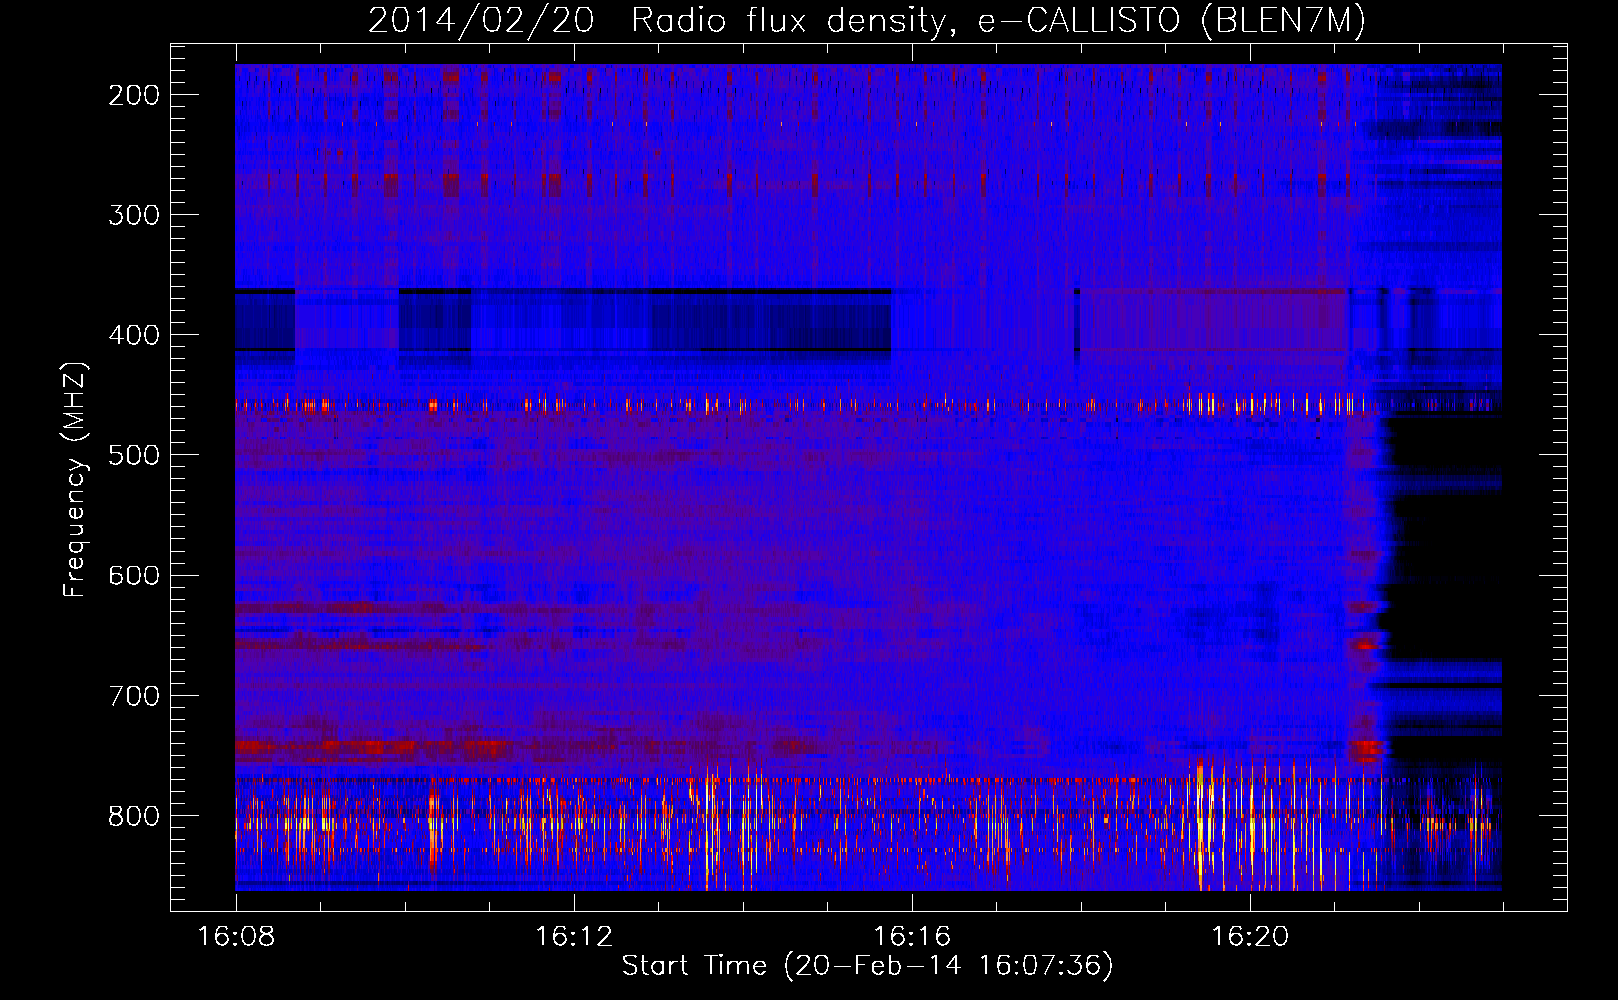Click the 800 frequency tick label
The width and height of the screenshot is (1618, 1000).
[134, 816]
